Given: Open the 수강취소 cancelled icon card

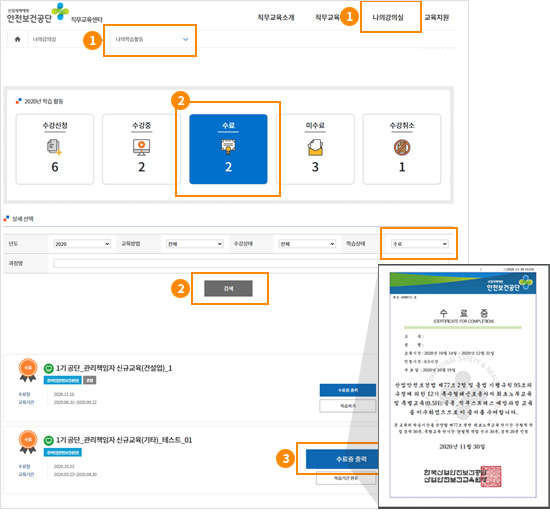Looking at the screenshot, I should [402, 149].
